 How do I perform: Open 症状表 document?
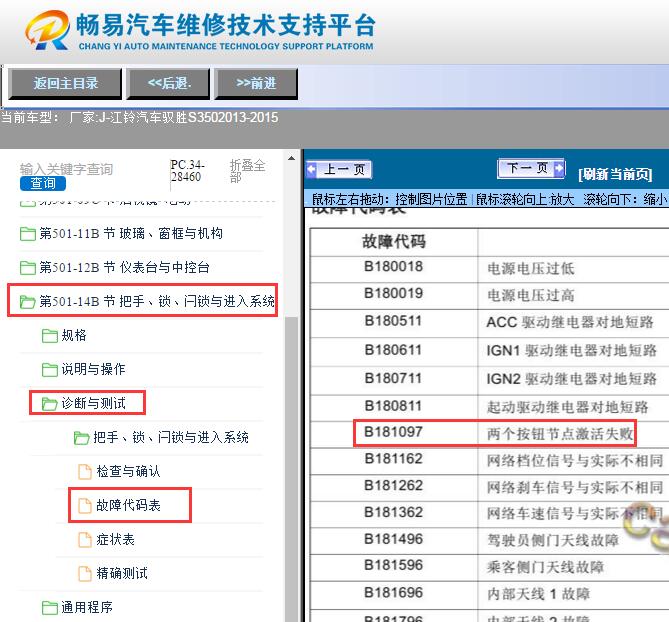[x=115, y=540]
